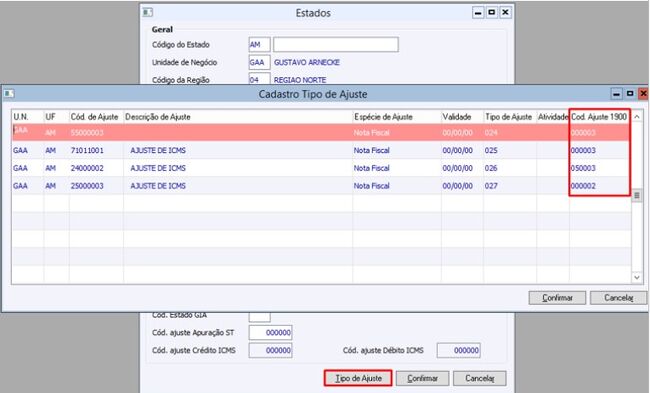650x393 pixels.
Task: Click the Estados window system icon
Action: pos(148,12)
